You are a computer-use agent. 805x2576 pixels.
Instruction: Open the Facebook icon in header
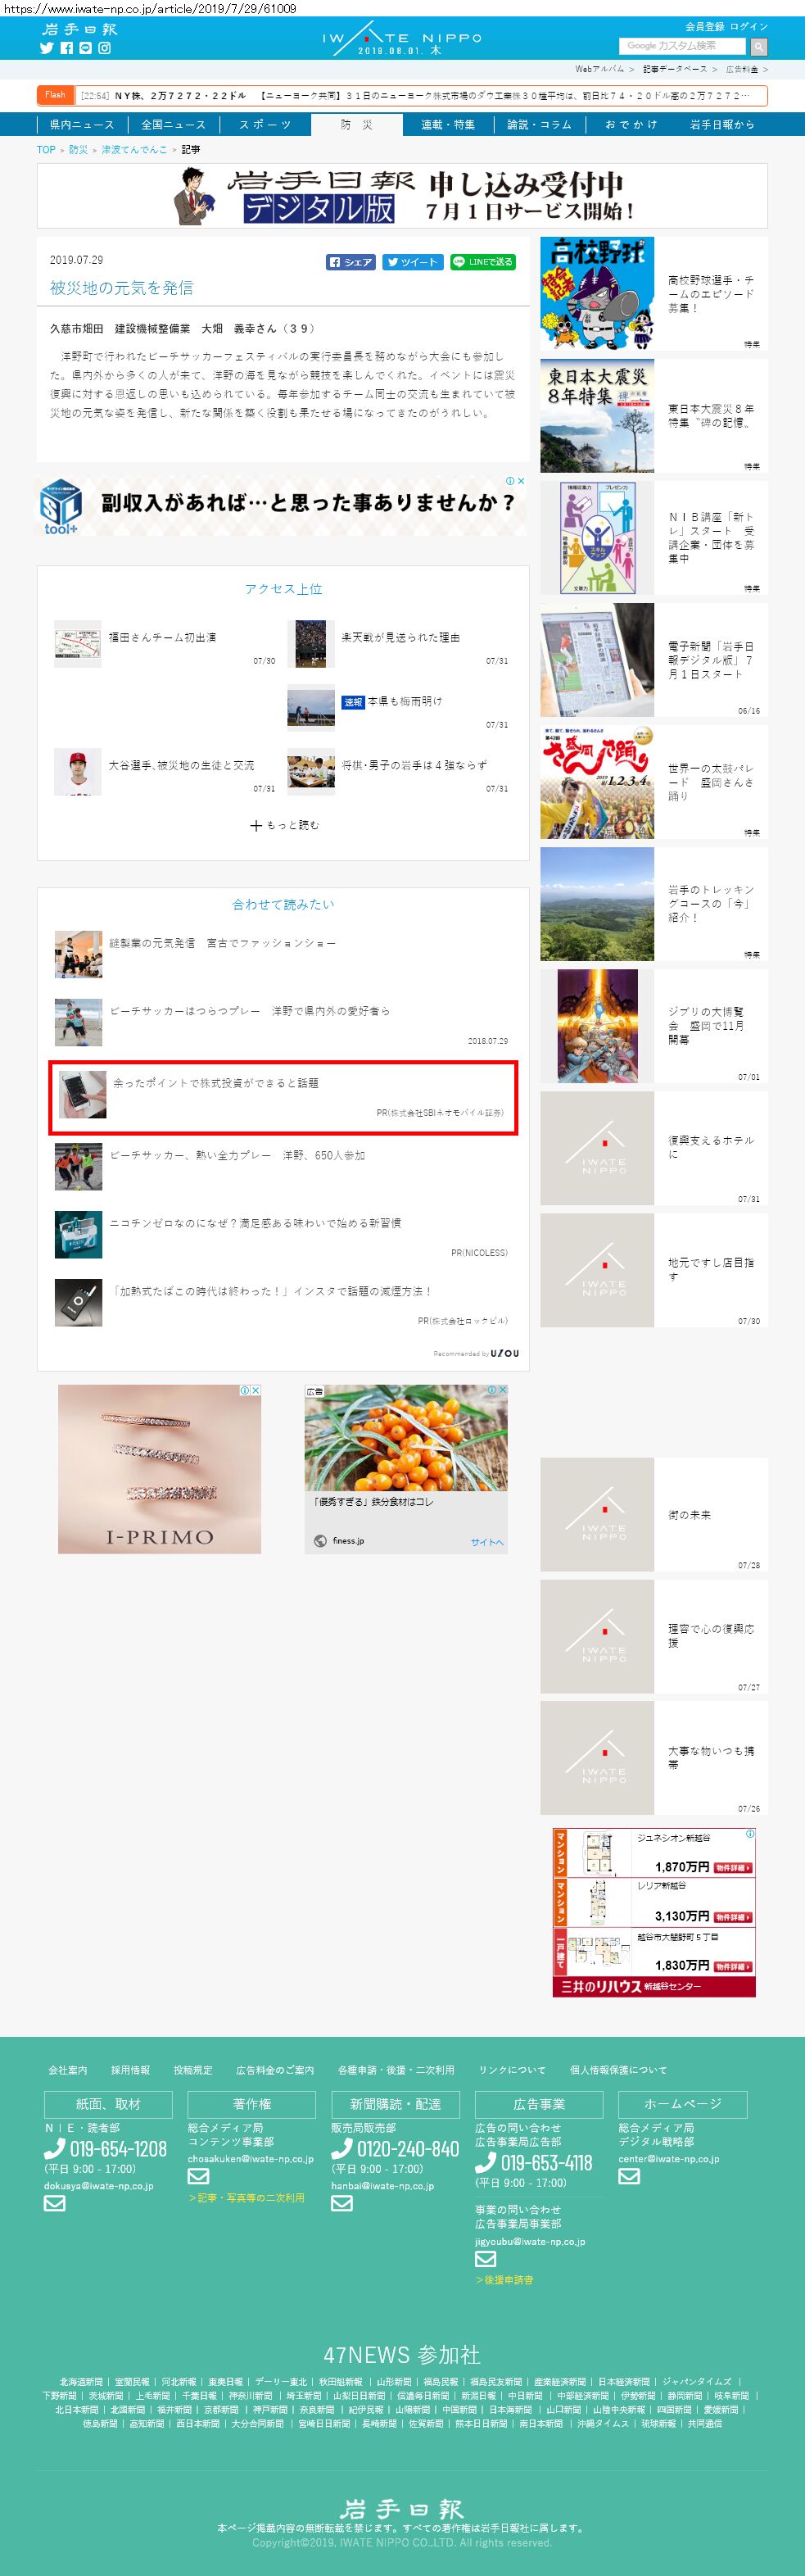coord(67,48)
